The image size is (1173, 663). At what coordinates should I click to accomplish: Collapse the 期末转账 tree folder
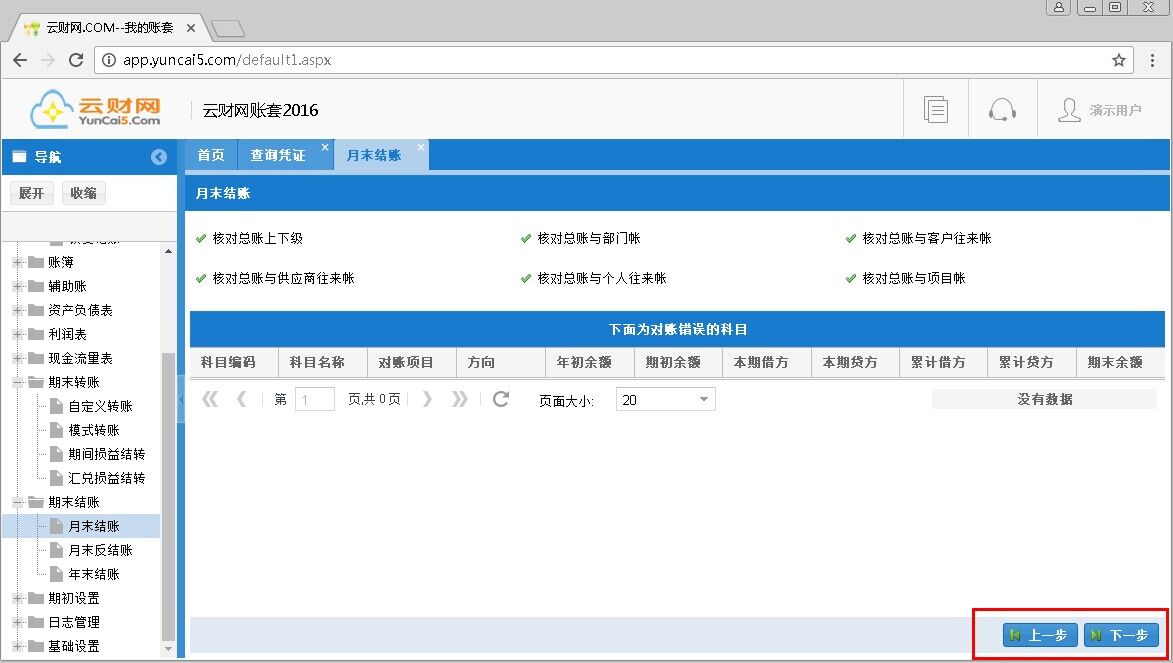pos(18,382)
